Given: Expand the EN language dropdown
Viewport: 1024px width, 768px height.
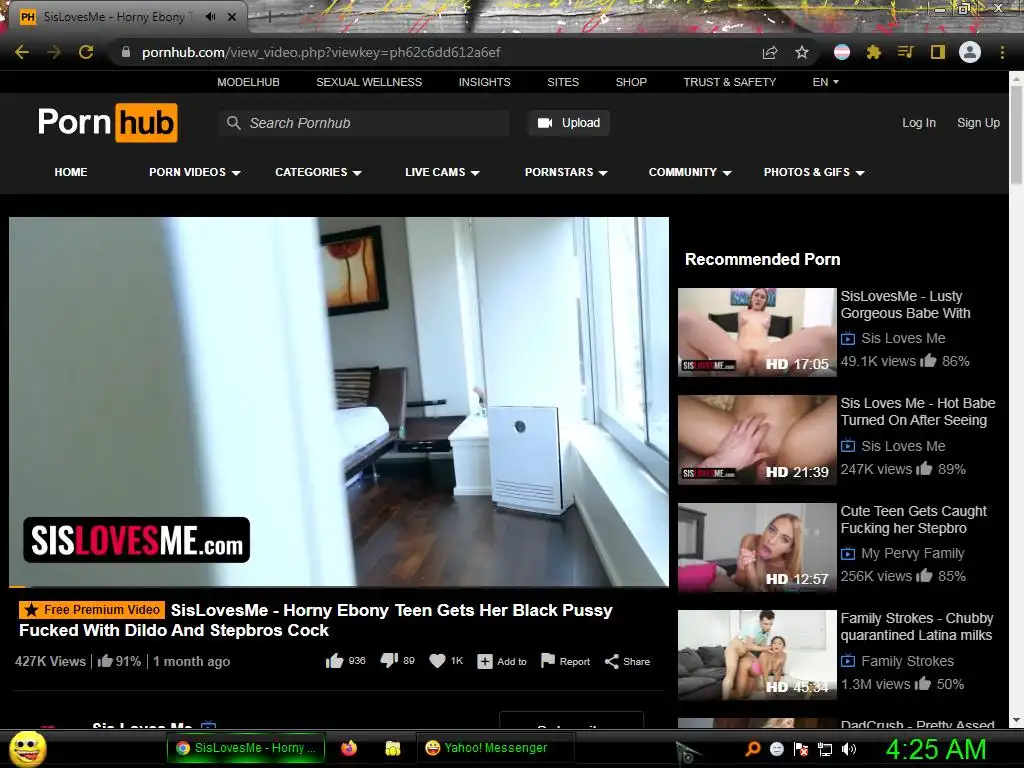Looking at the screenshot, I should (825, 82).
